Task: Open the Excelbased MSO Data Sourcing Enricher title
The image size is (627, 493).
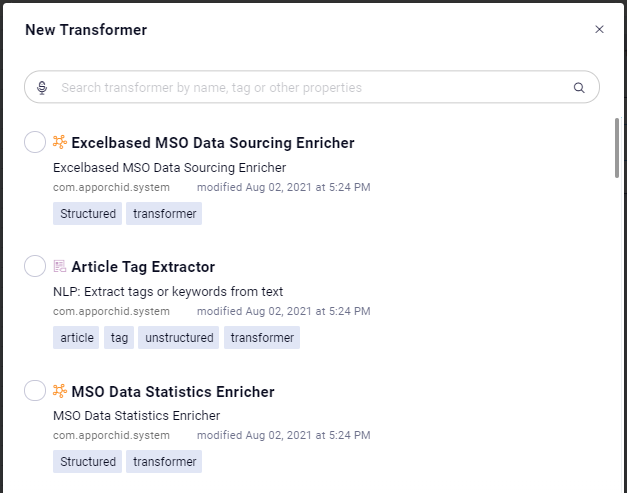Action: pyautogui.click(x=213, y=143)
